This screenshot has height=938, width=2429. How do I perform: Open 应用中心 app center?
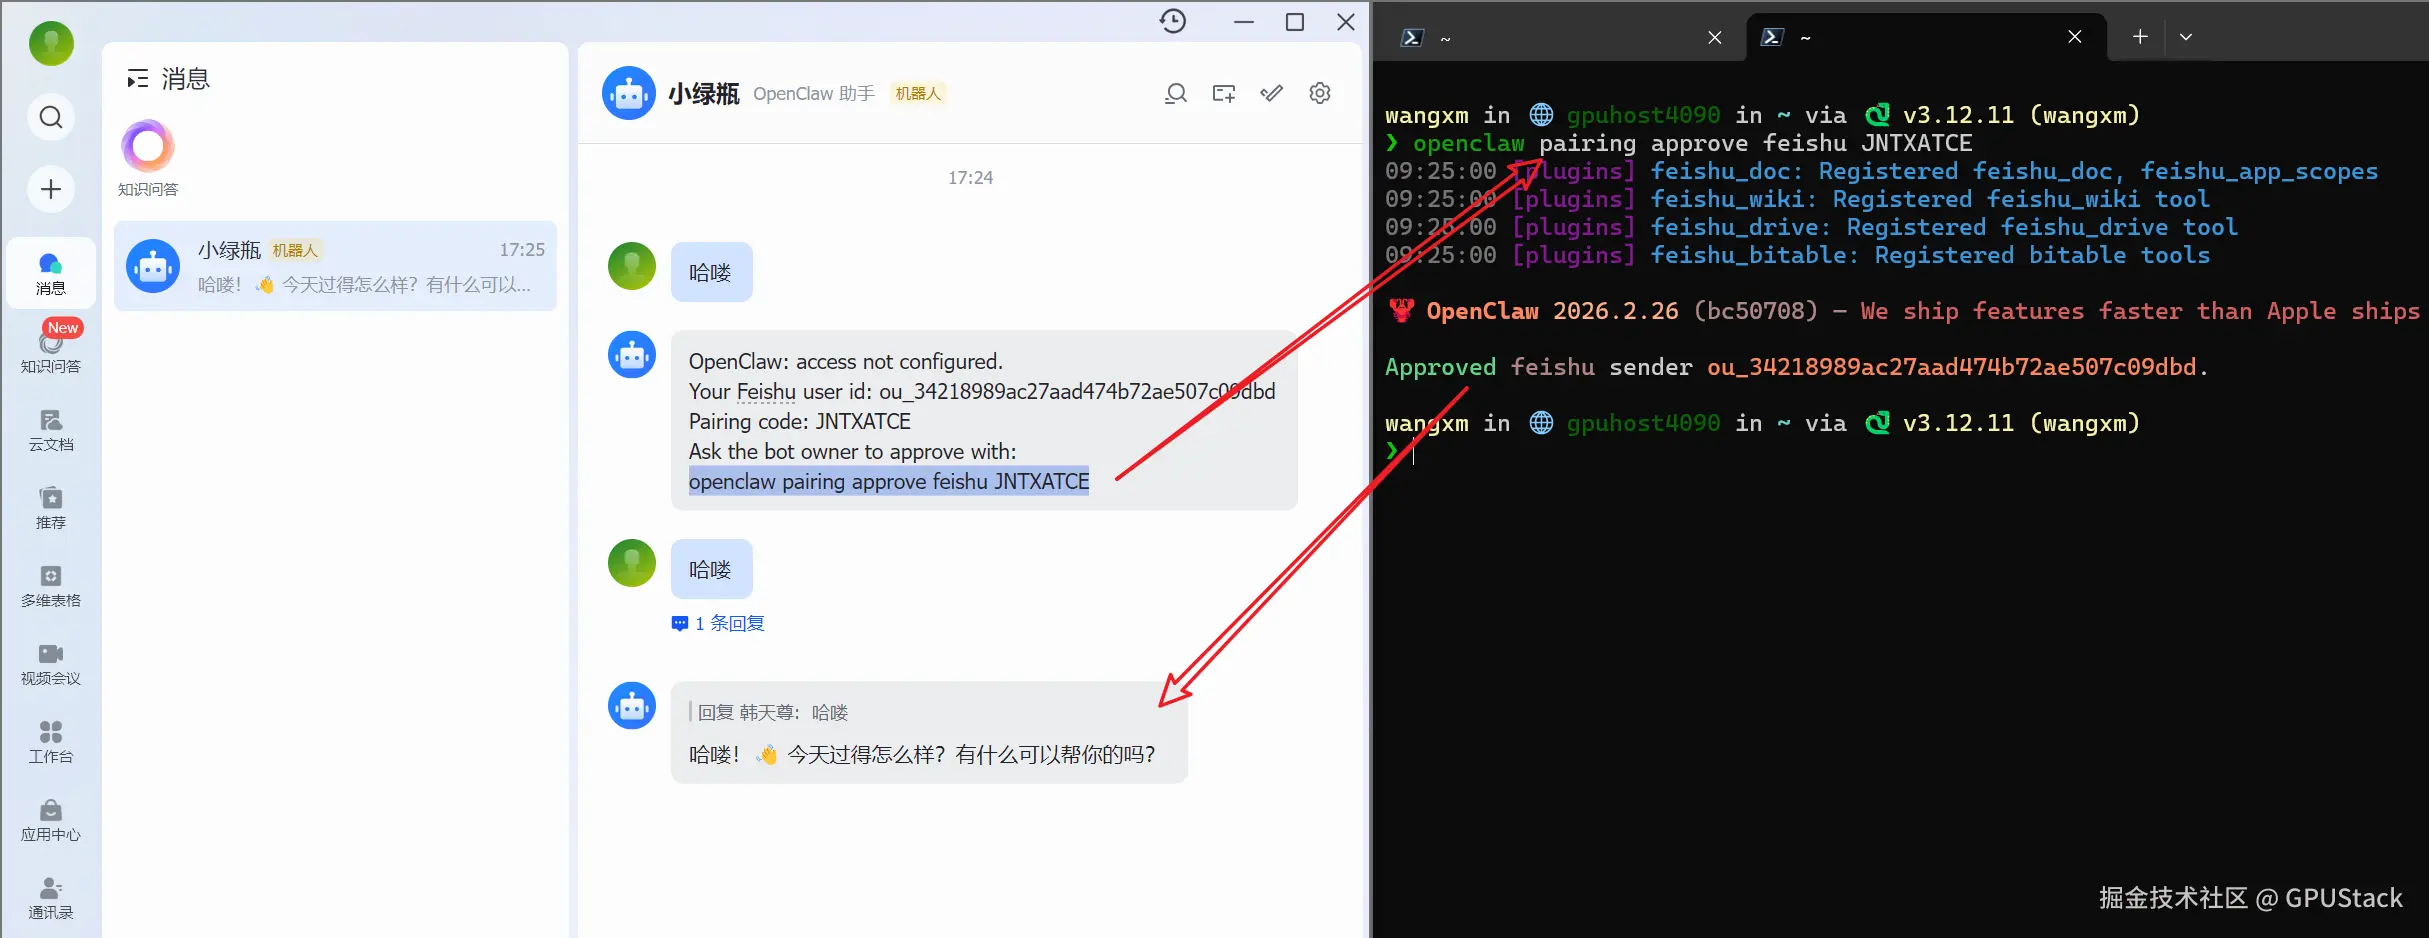51,820
